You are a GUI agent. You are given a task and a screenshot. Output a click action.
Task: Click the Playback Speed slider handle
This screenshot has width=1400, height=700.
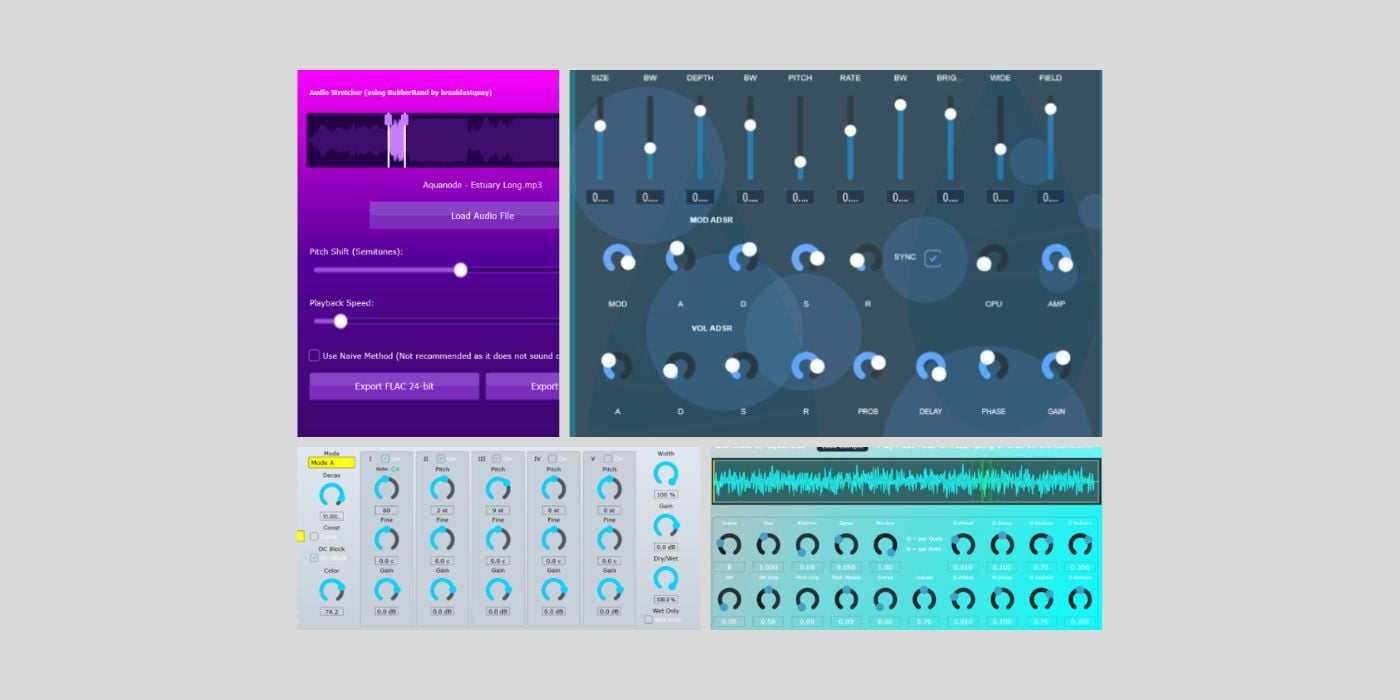[x=340, y=321]
